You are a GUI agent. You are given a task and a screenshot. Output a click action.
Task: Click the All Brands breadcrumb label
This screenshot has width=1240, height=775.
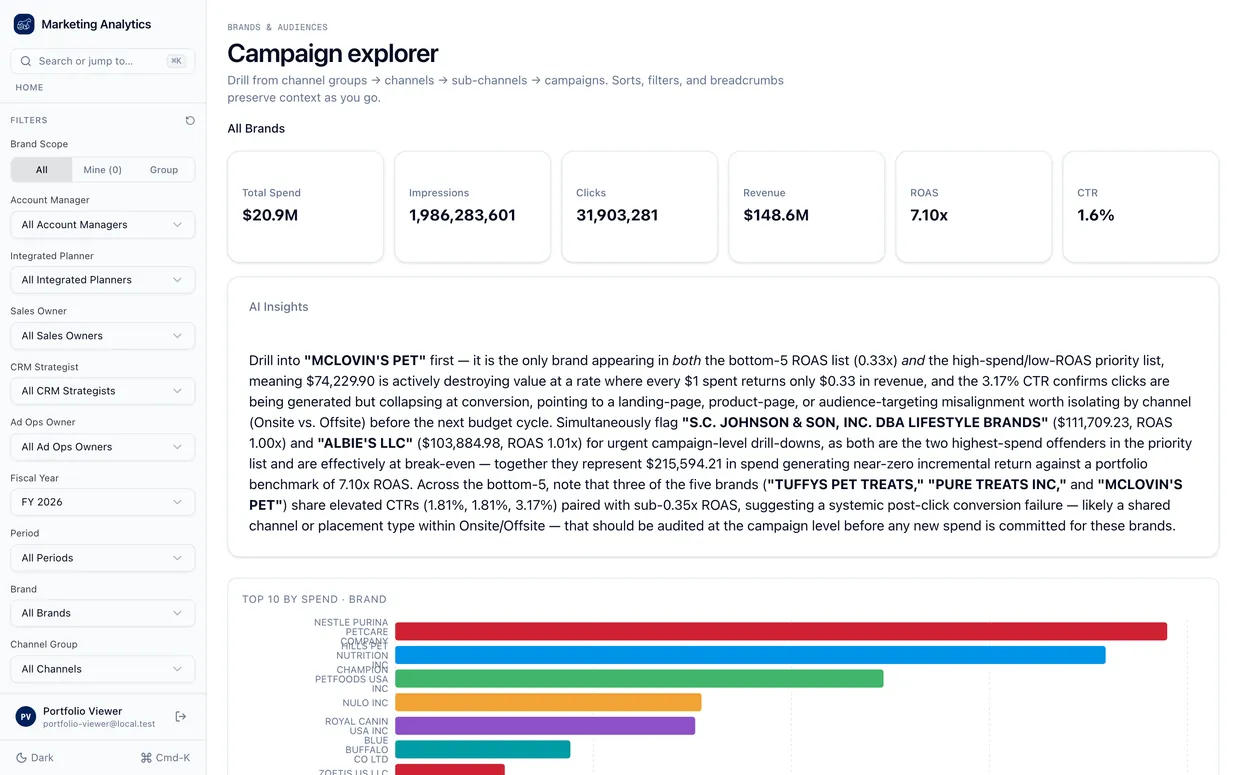coord(256,128)
